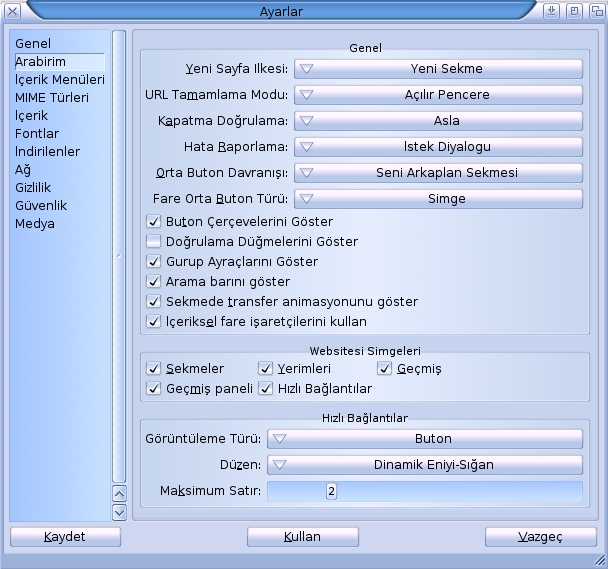The image size is (608, 569).
Task: Click the depth gadget in title bar
Action: coord(597,11)
